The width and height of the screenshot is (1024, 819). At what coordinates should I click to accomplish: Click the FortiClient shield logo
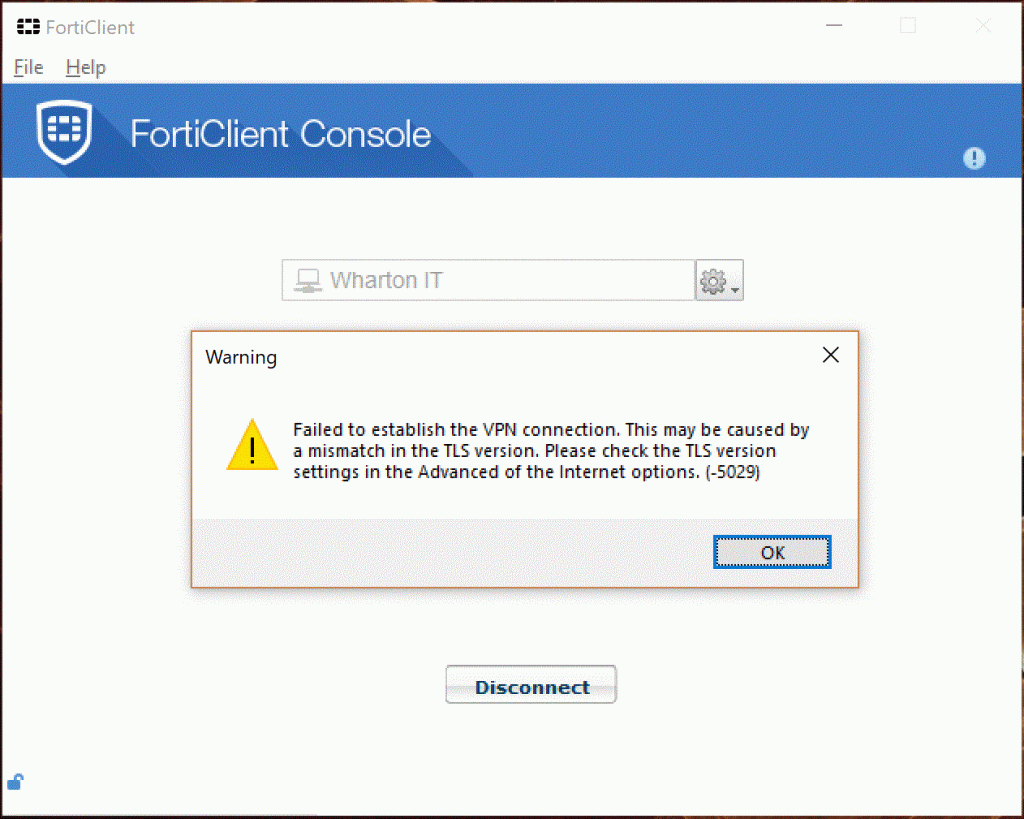pos(65,133)
